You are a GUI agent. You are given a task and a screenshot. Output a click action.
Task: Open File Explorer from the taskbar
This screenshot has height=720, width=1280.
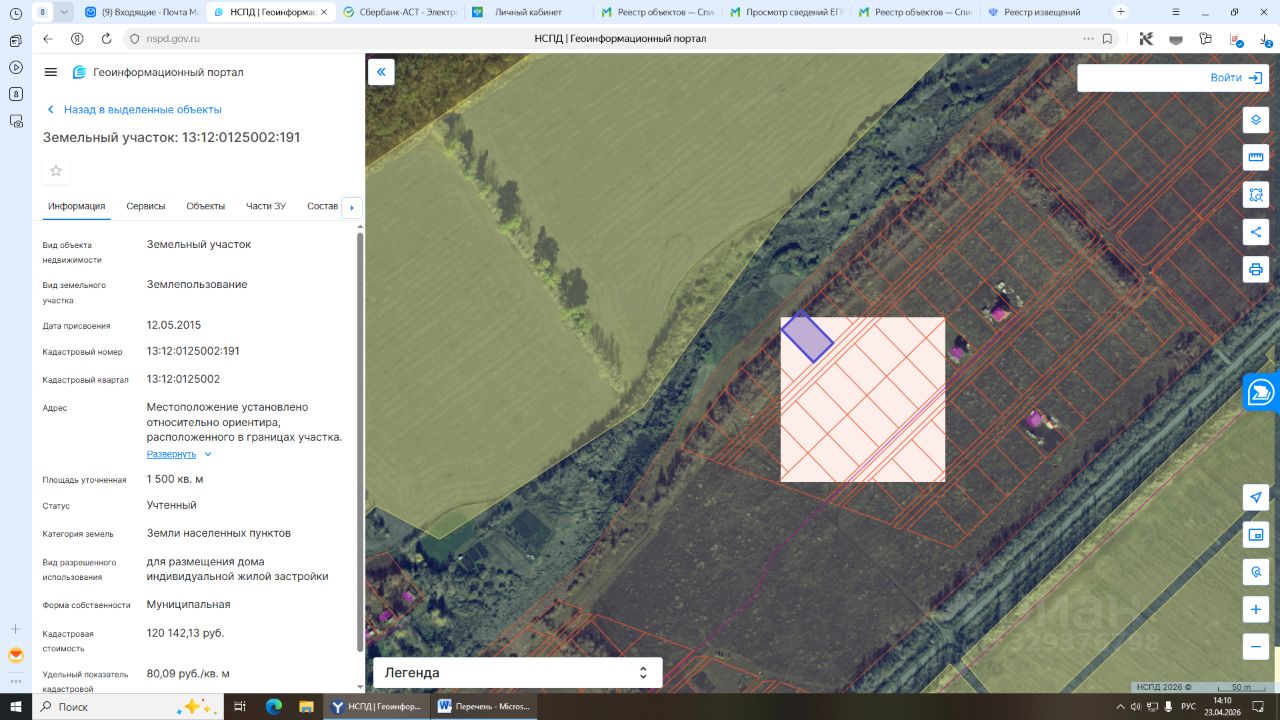(305, 706)
